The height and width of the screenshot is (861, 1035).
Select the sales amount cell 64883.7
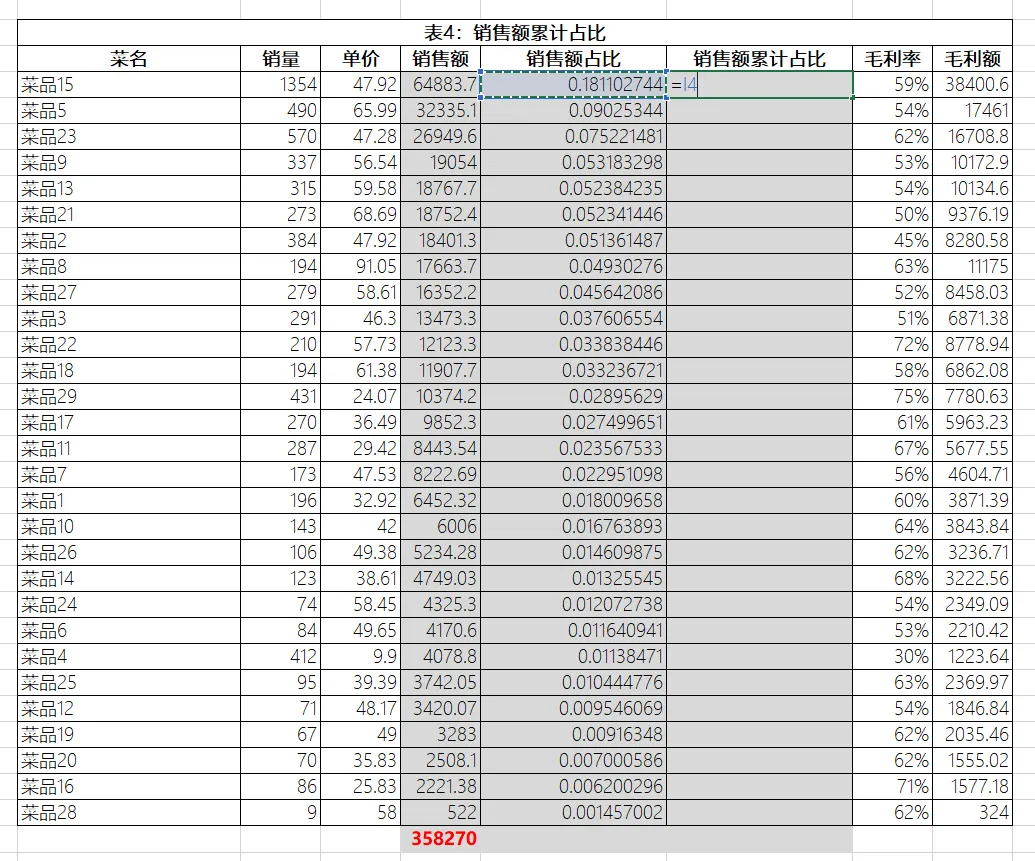440,85
